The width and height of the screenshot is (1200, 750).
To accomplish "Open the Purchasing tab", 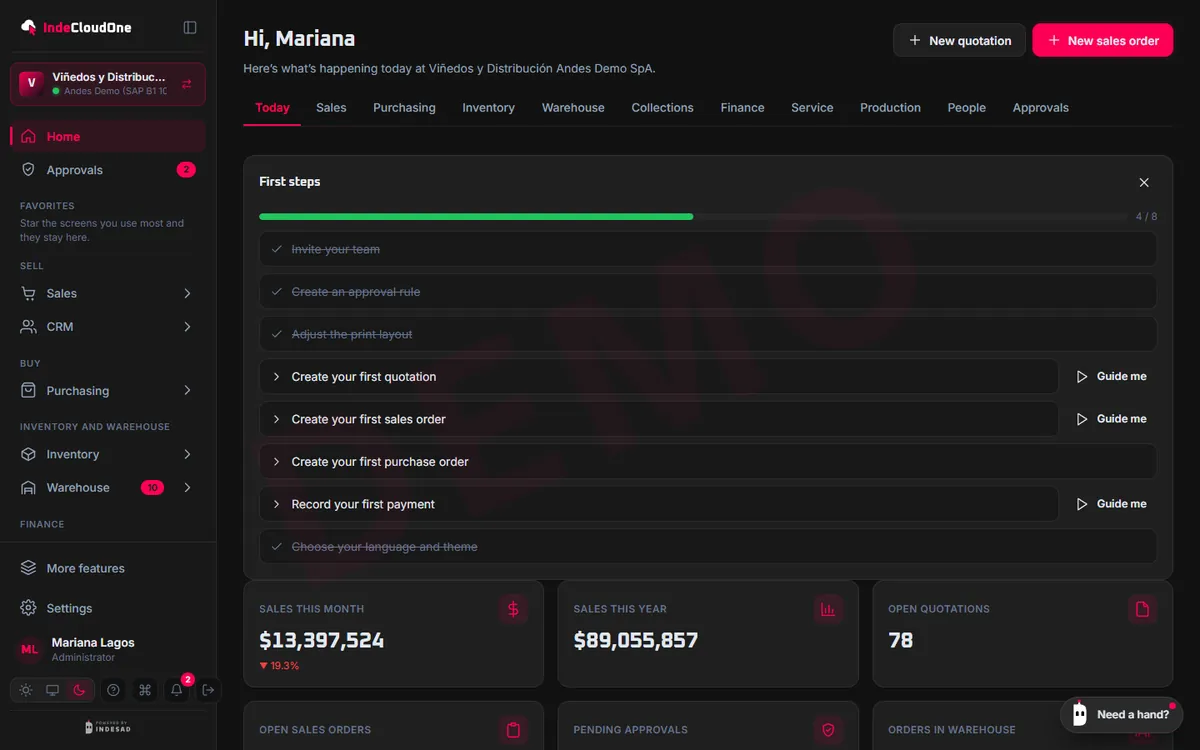I will [x=404, y=108].
